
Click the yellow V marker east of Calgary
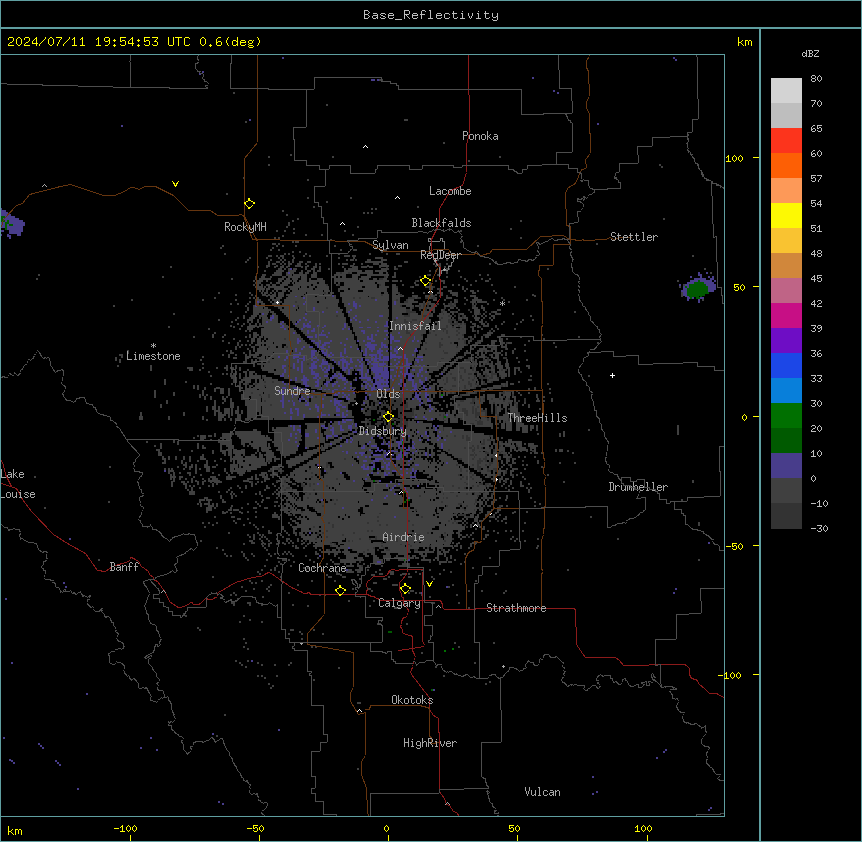tap(429, 584)
